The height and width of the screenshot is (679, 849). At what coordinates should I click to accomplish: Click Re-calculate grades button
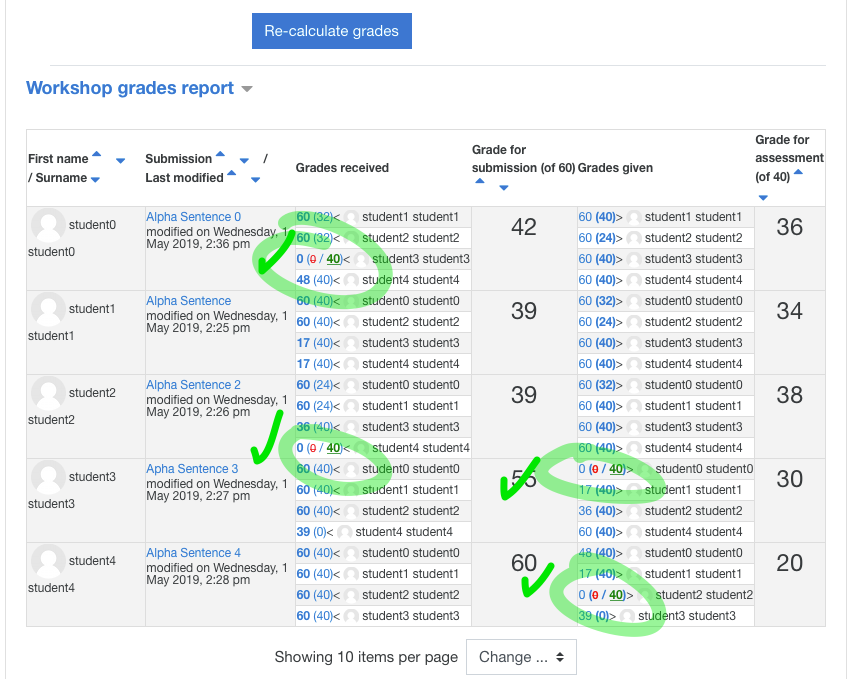coord(332,31)
